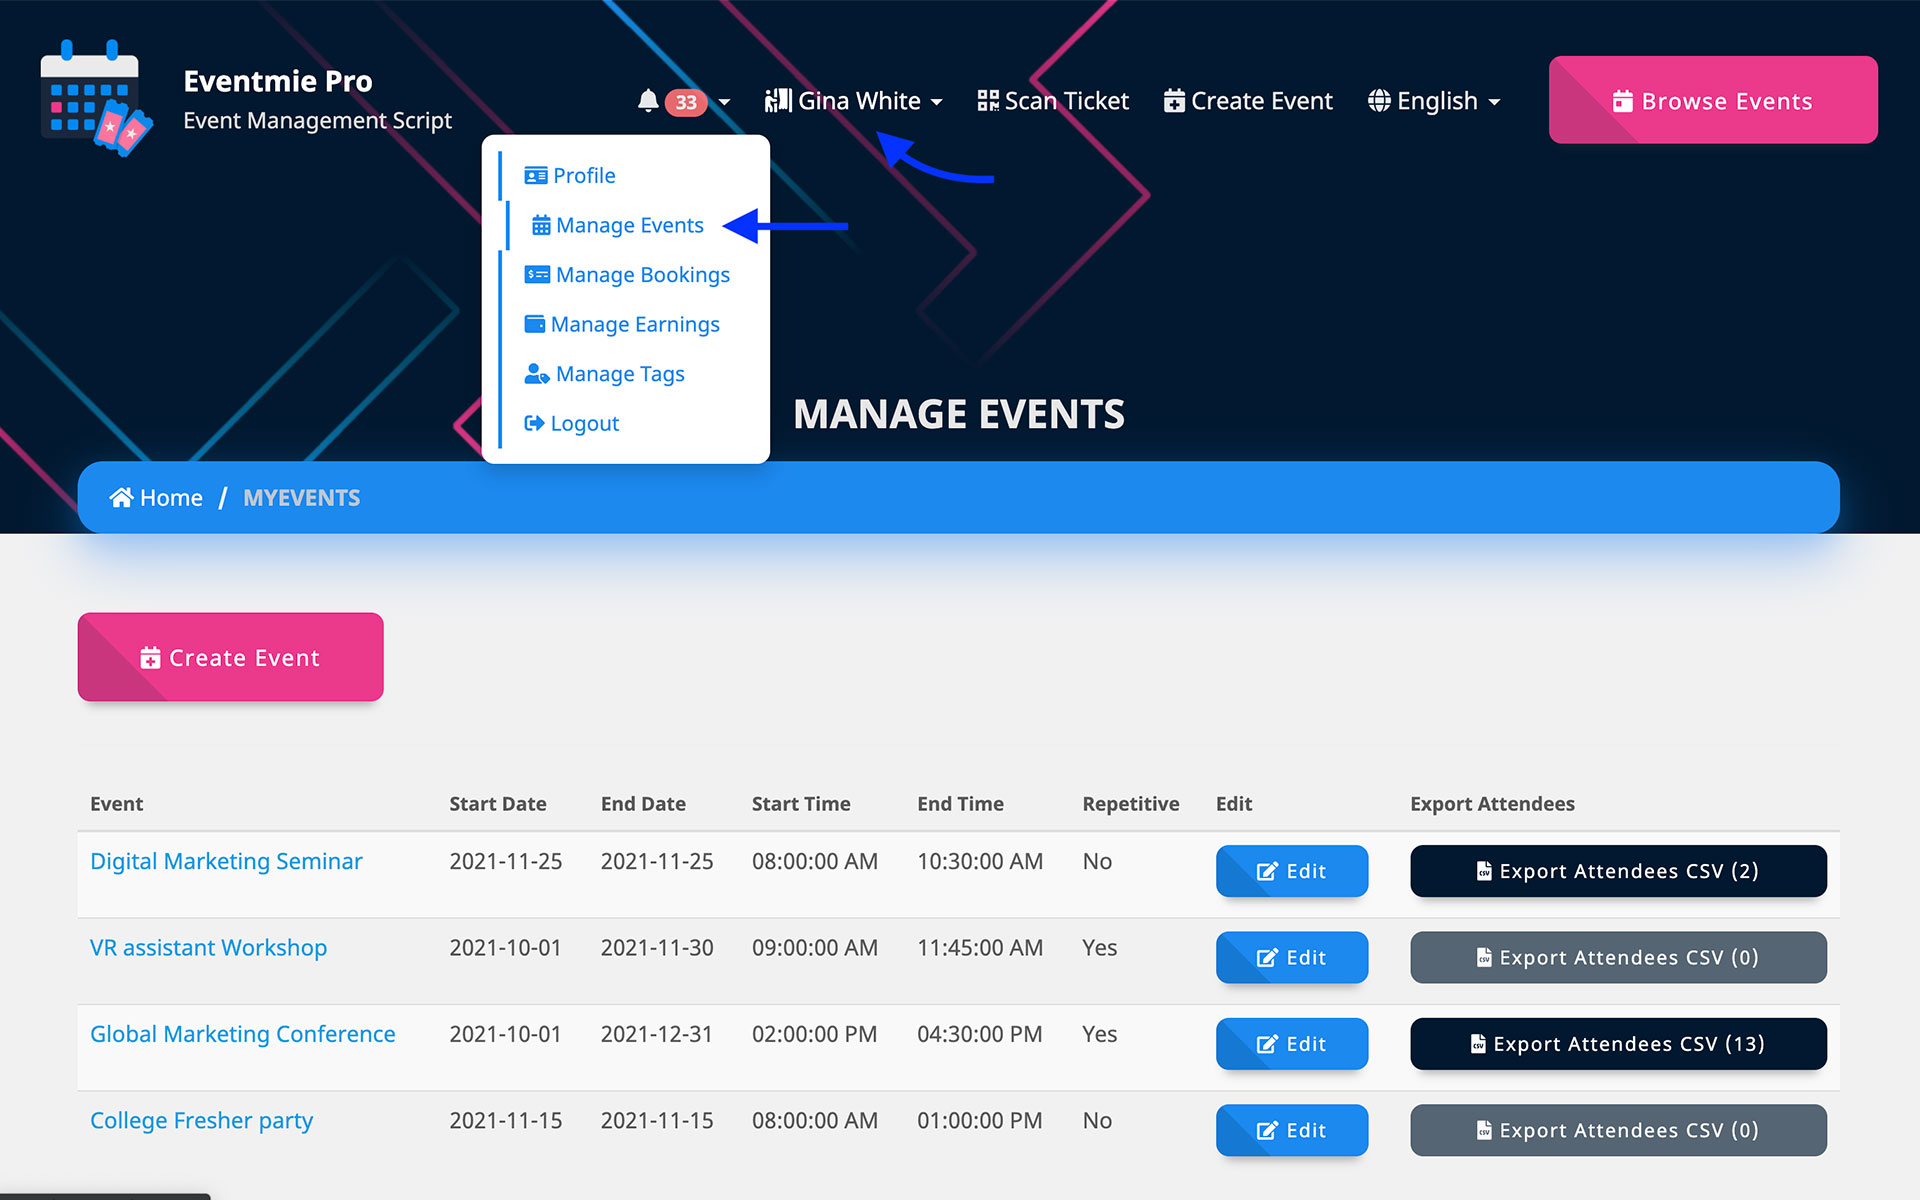Click Create Event button above the table
The image size is (1920, 1200).
pos(231,657)
